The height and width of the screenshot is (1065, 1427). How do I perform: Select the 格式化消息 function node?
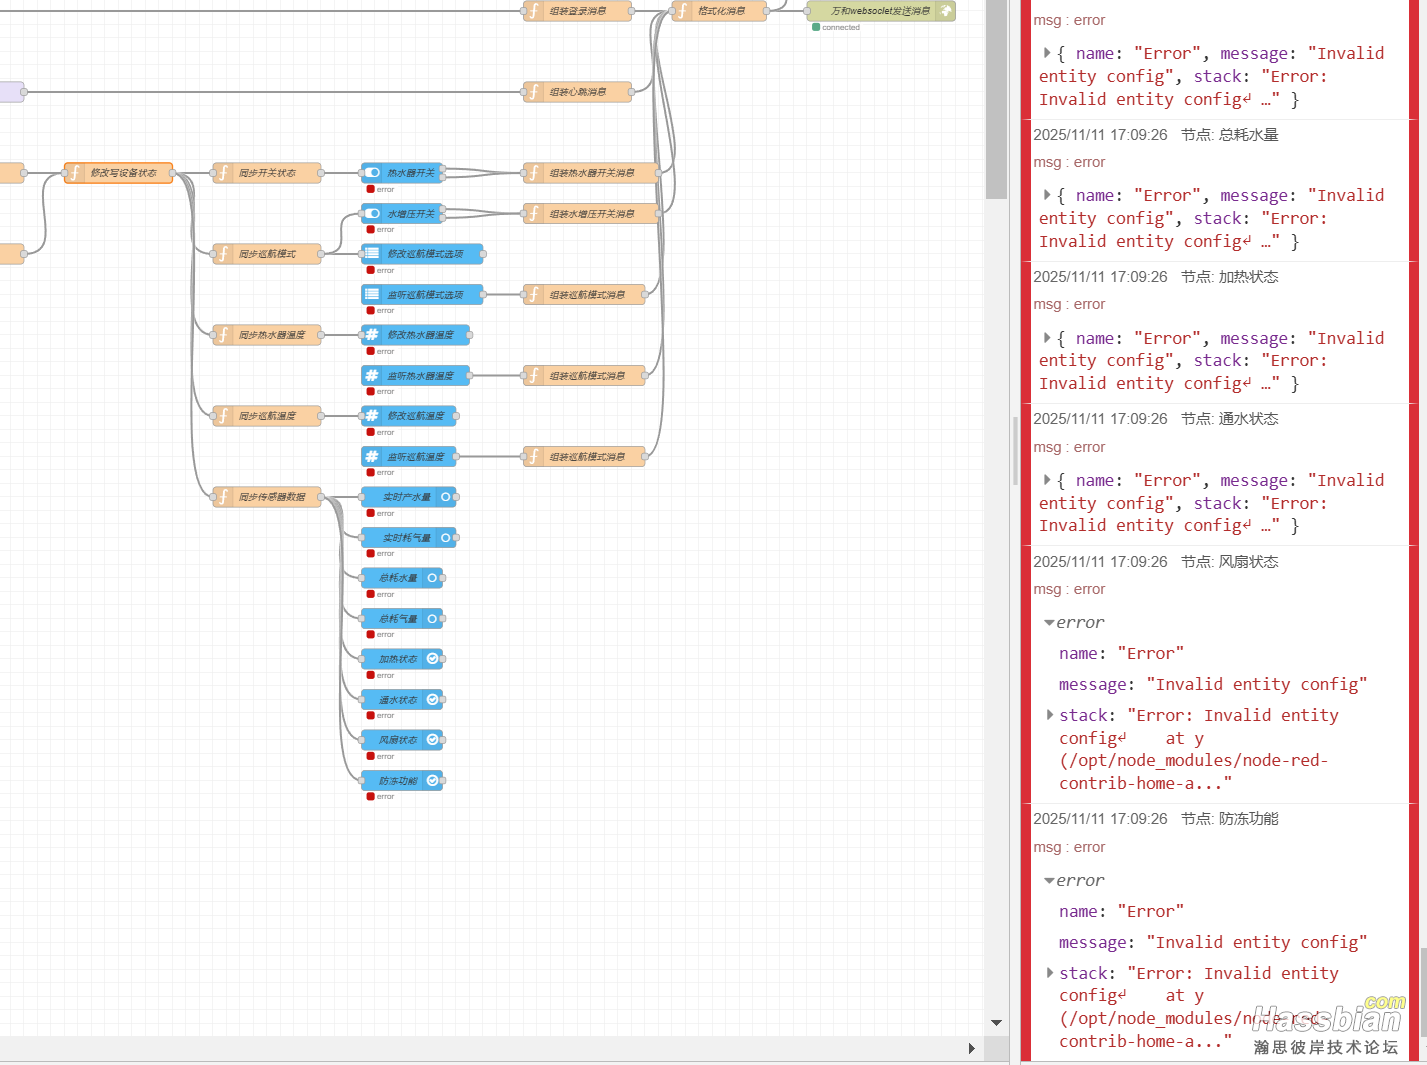[720, 11]
